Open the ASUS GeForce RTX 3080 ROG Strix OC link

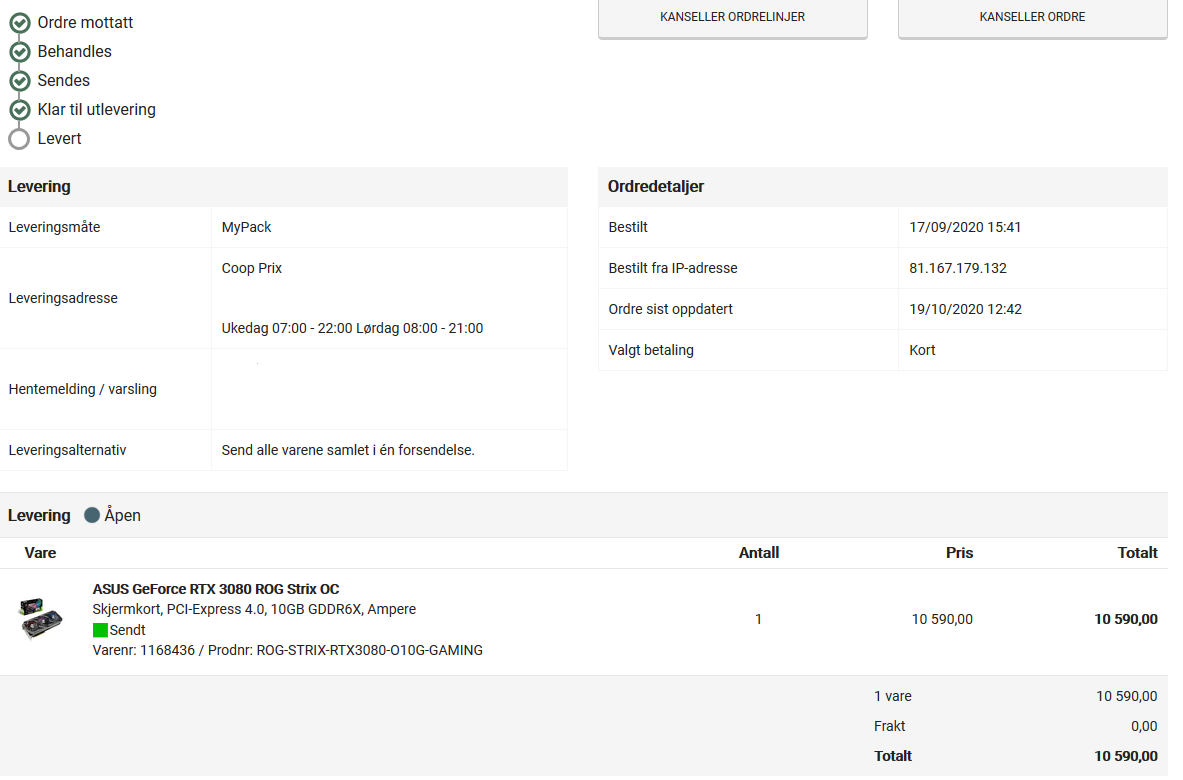tap(216, 589)
